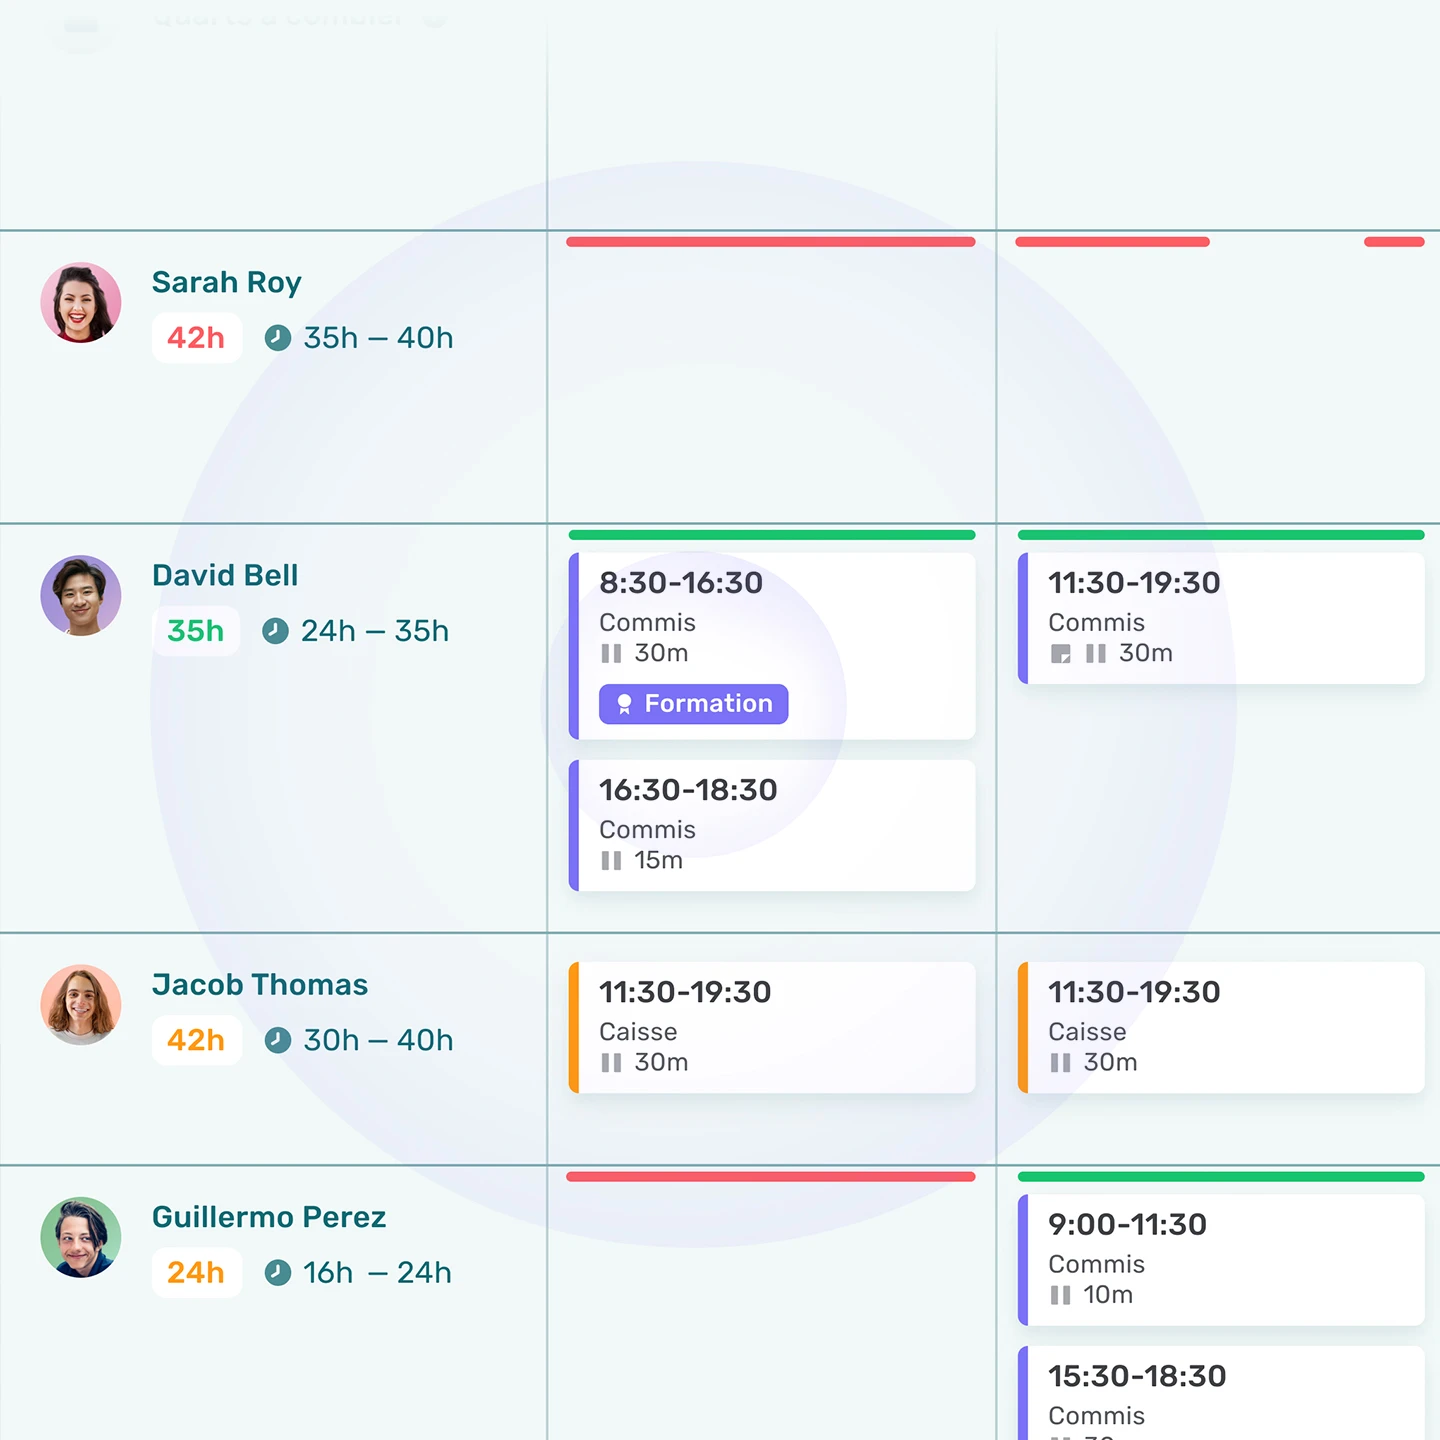Click the clock icon by Jacob Thomas's 30h – 40h
This screenshot has height=1440, width=1440.
[x=278, y=1040]
